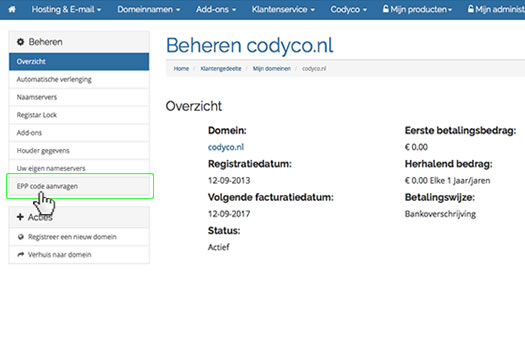Open Uw eigen nameservers sidebar item
Image resolution: width=525 pixels, height=360 pixels.
pos(79,168)
